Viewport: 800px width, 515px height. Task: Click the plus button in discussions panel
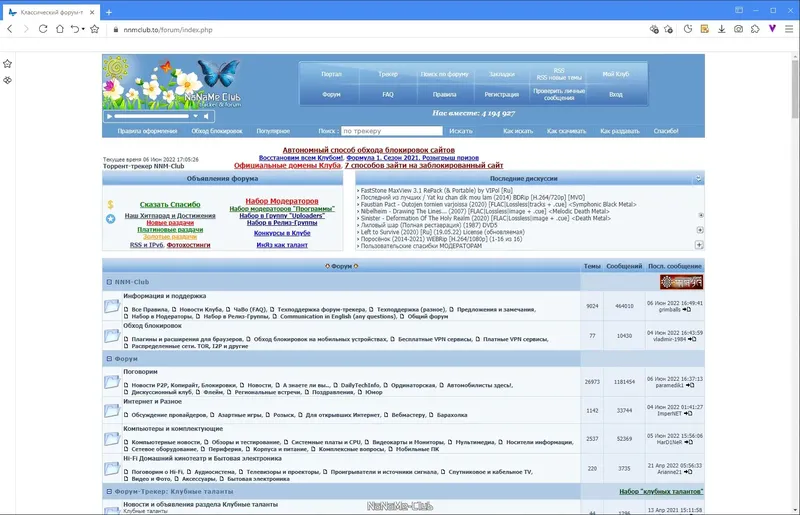click(x=699, y=245)
